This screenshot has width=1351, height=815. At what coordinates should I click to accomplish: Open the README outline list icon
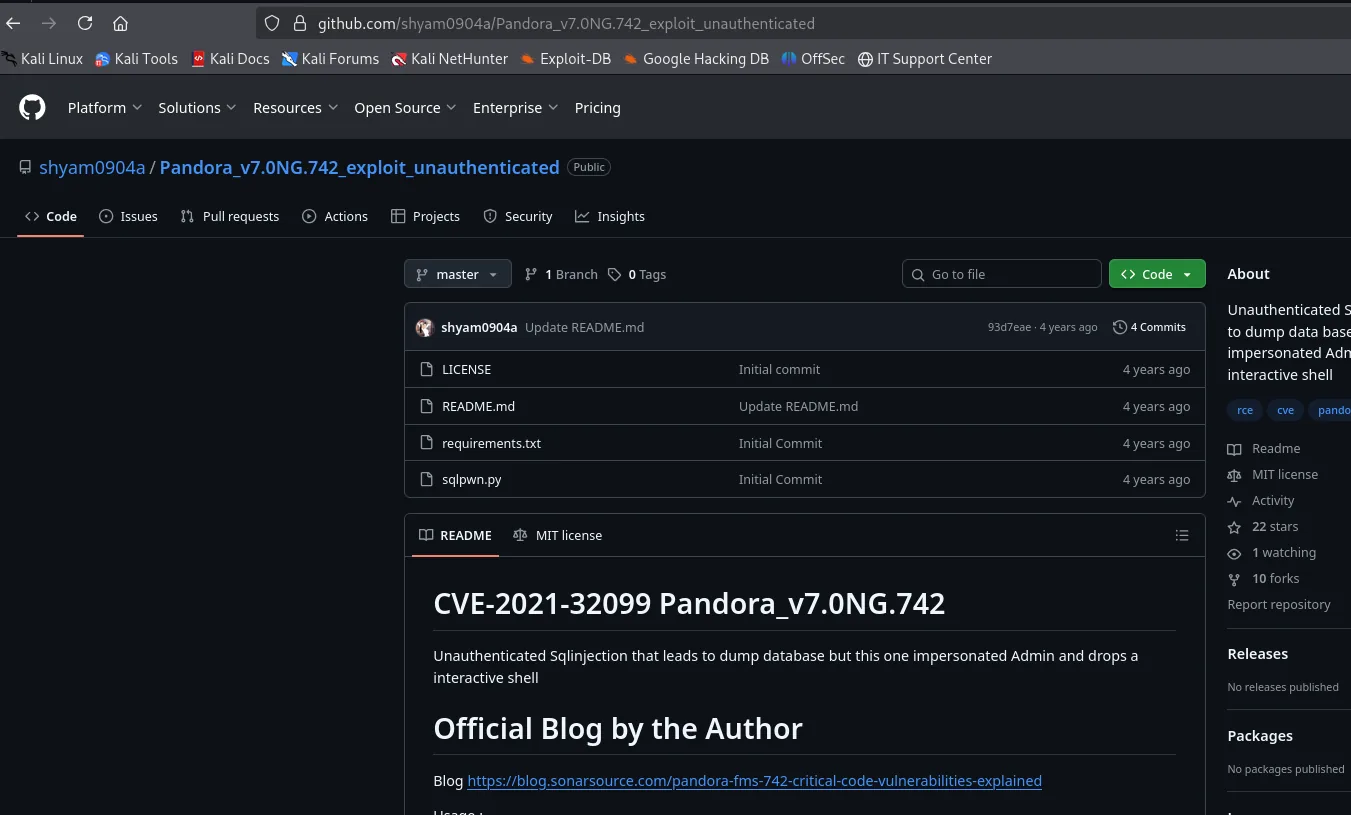1182,535
